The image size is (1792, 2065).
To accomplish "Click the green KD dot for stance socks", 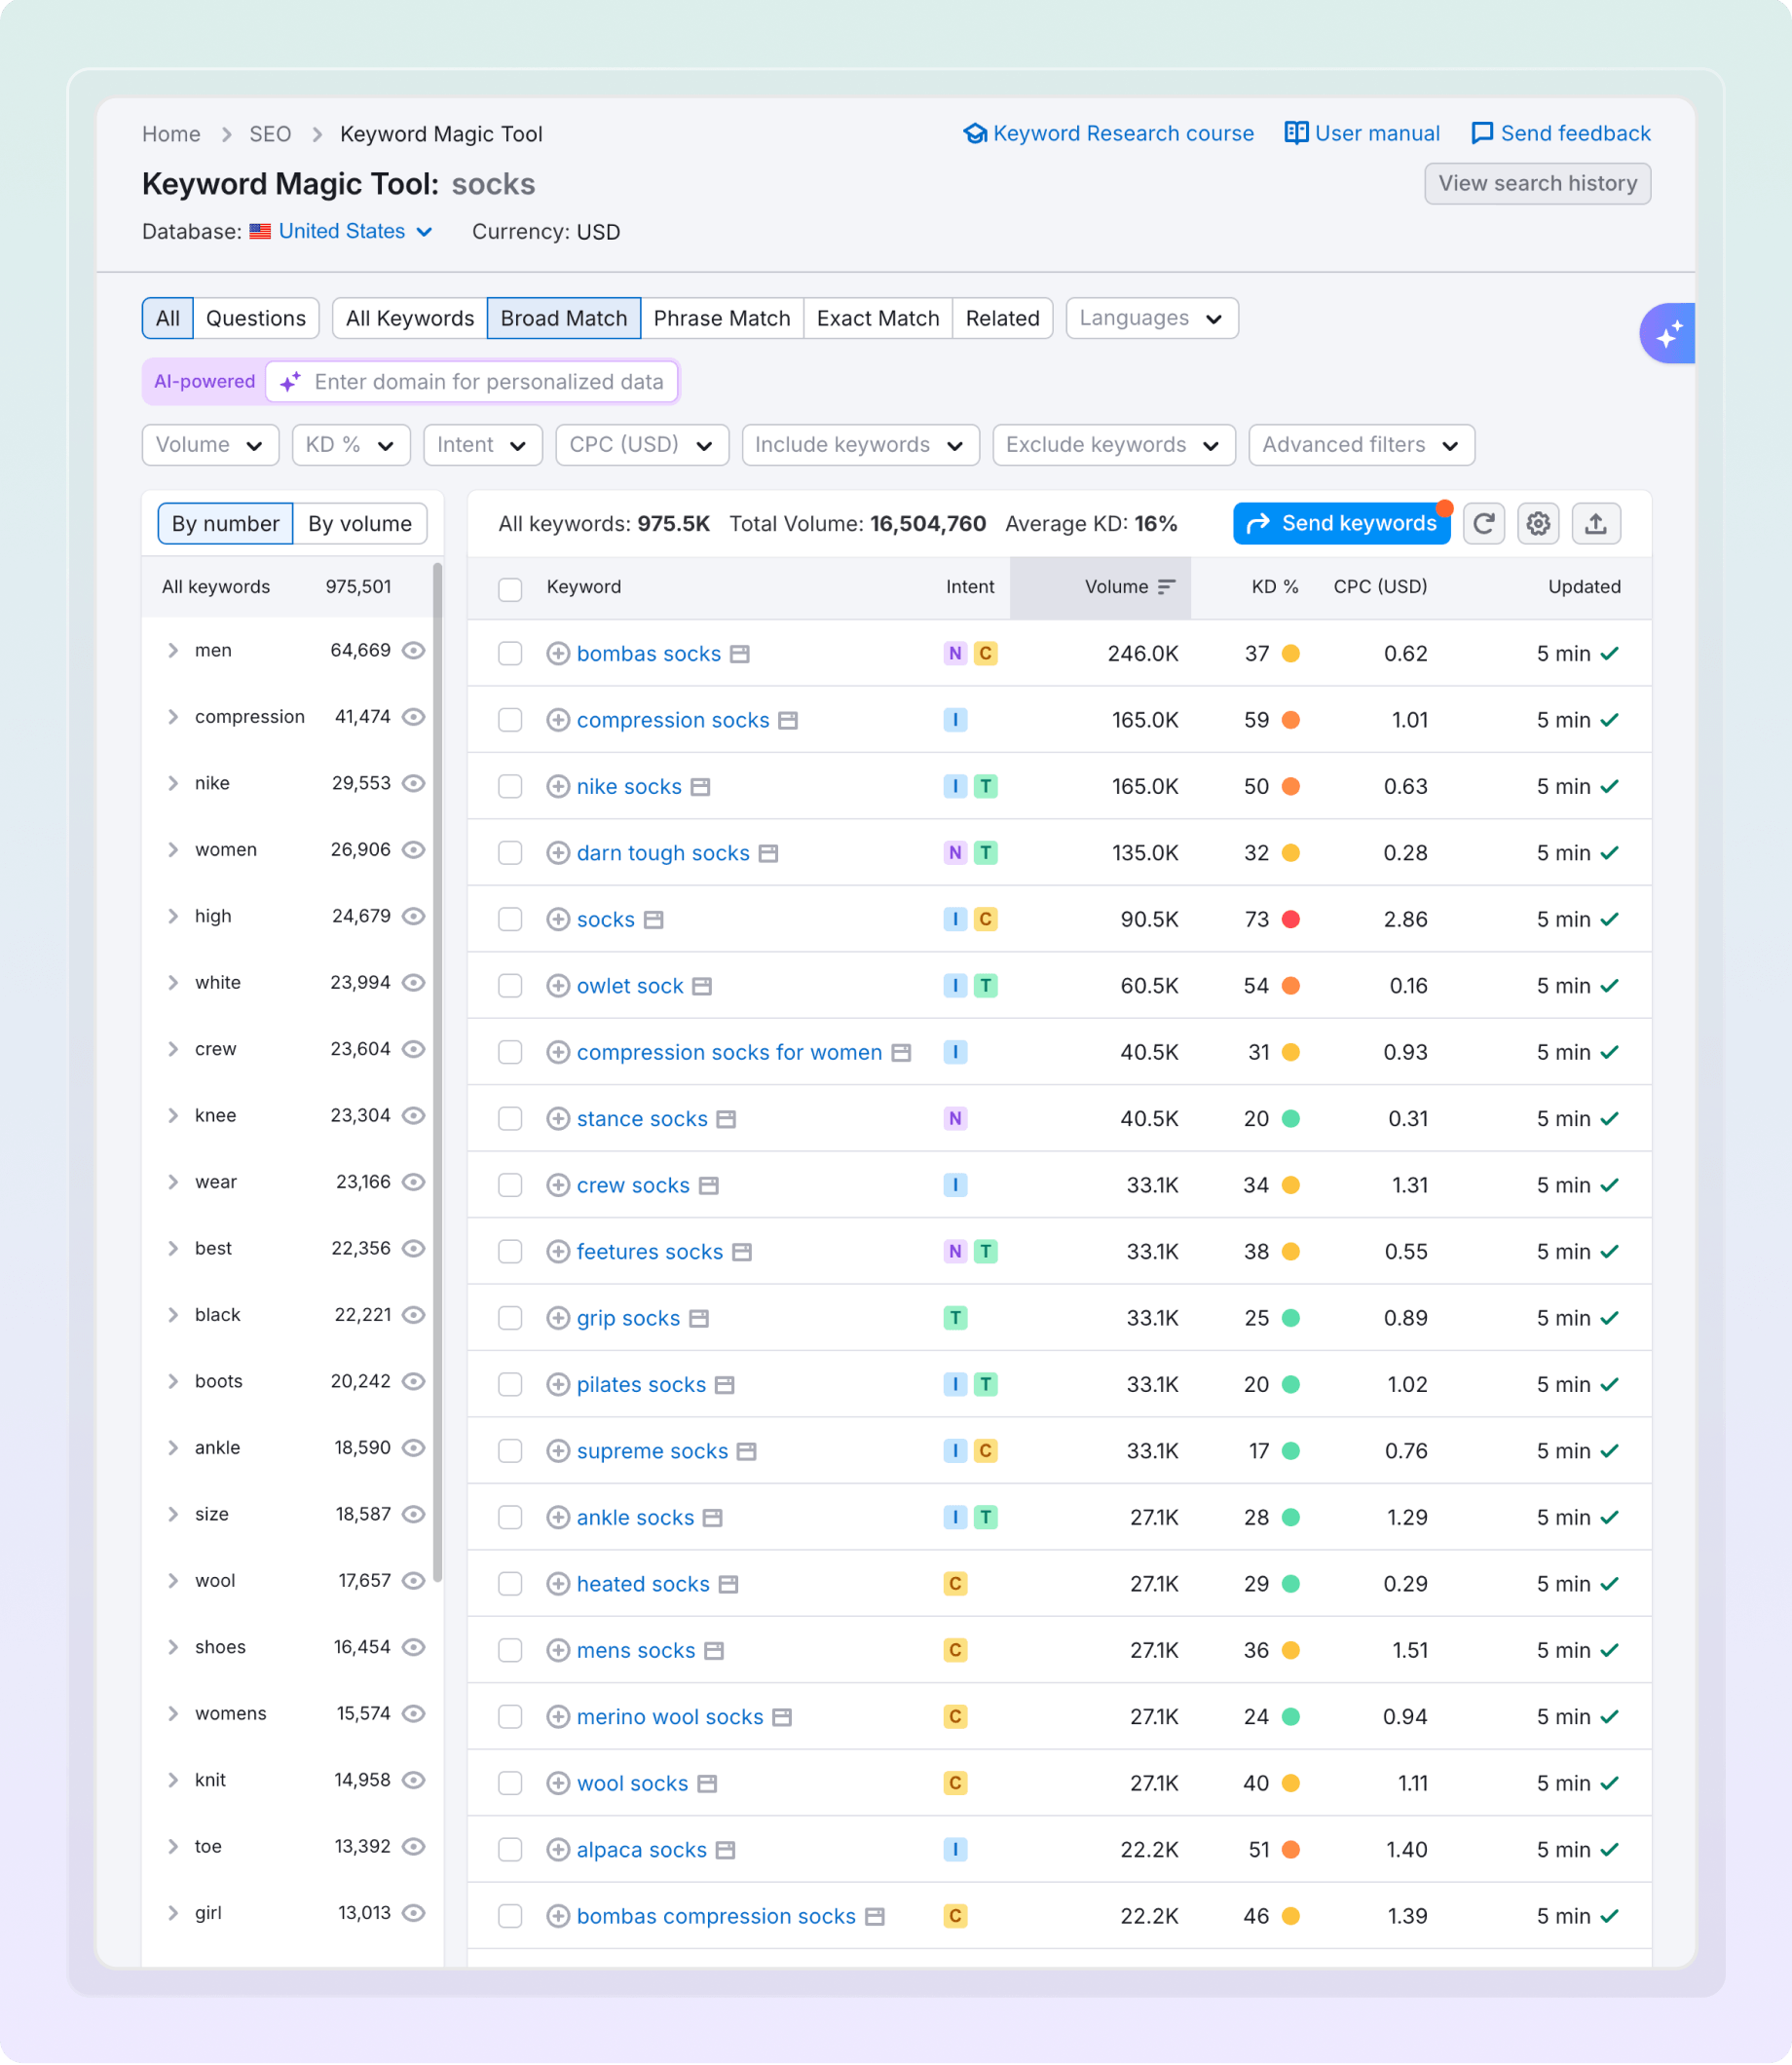I will pos(1291,1119).
